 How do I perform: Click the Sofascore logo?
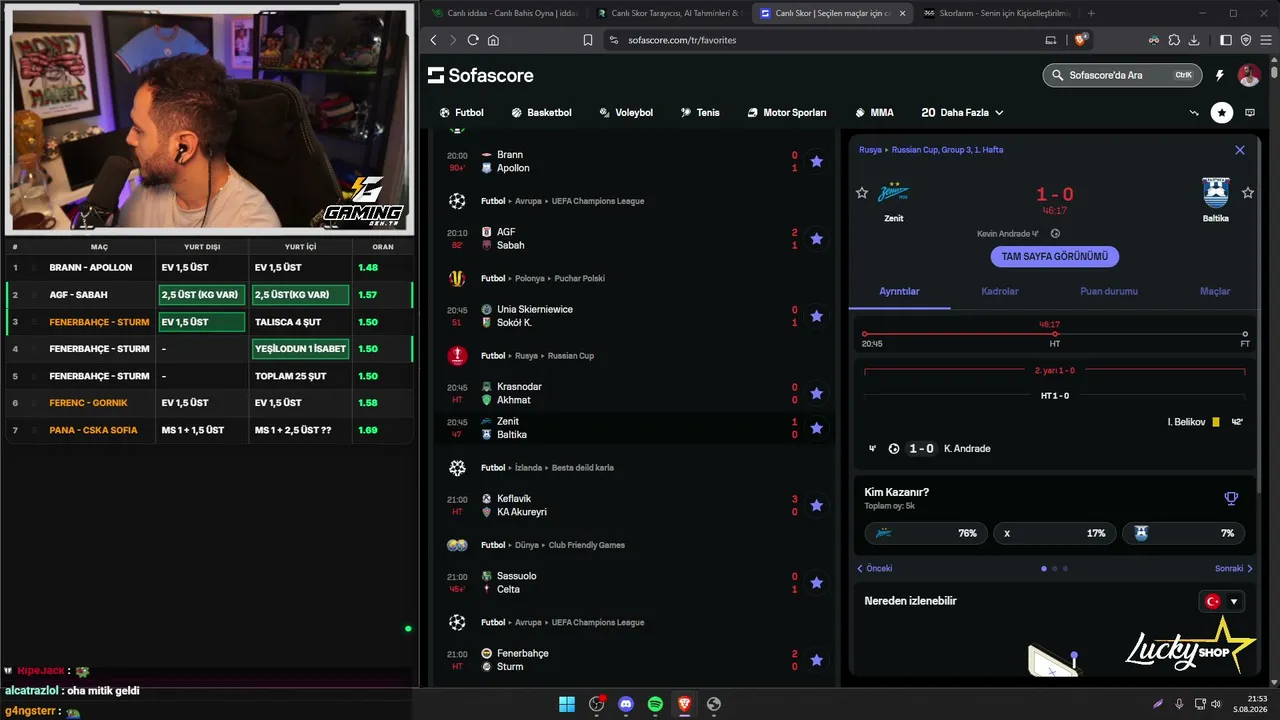[x=481, y=75]
